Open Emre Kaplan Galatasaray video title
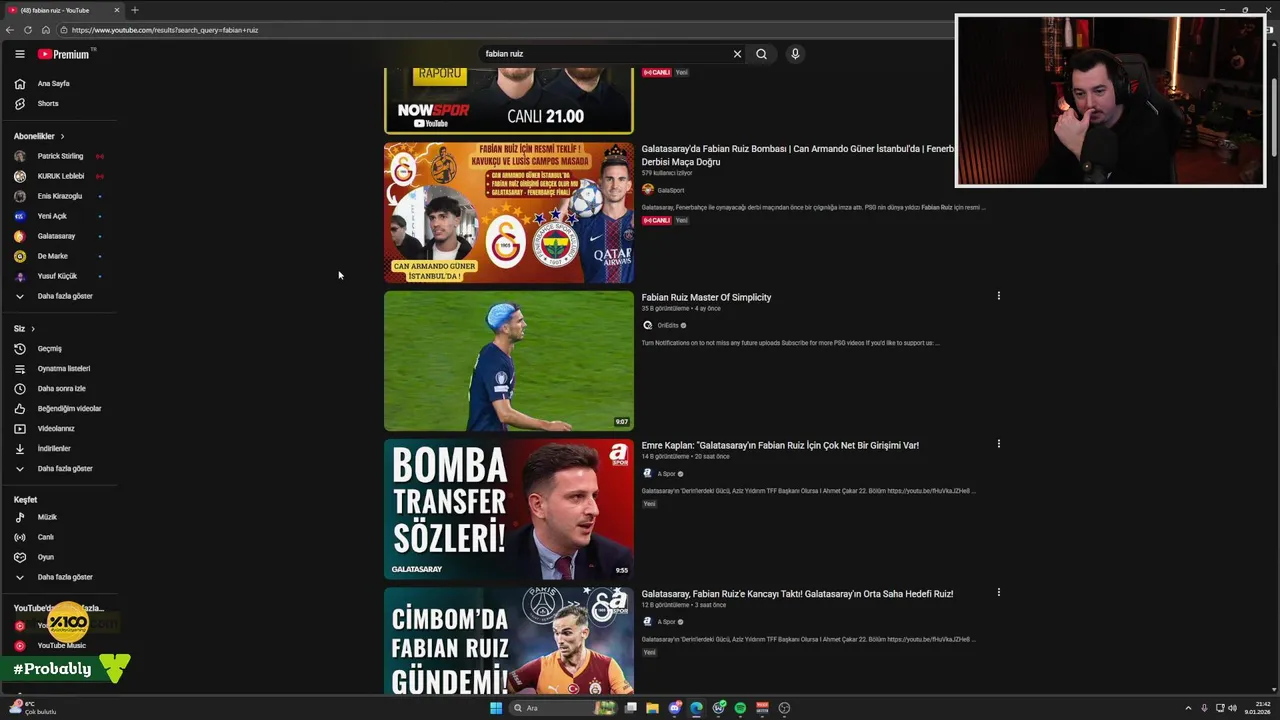This screenshot has height=720, width=1280. 780,445
